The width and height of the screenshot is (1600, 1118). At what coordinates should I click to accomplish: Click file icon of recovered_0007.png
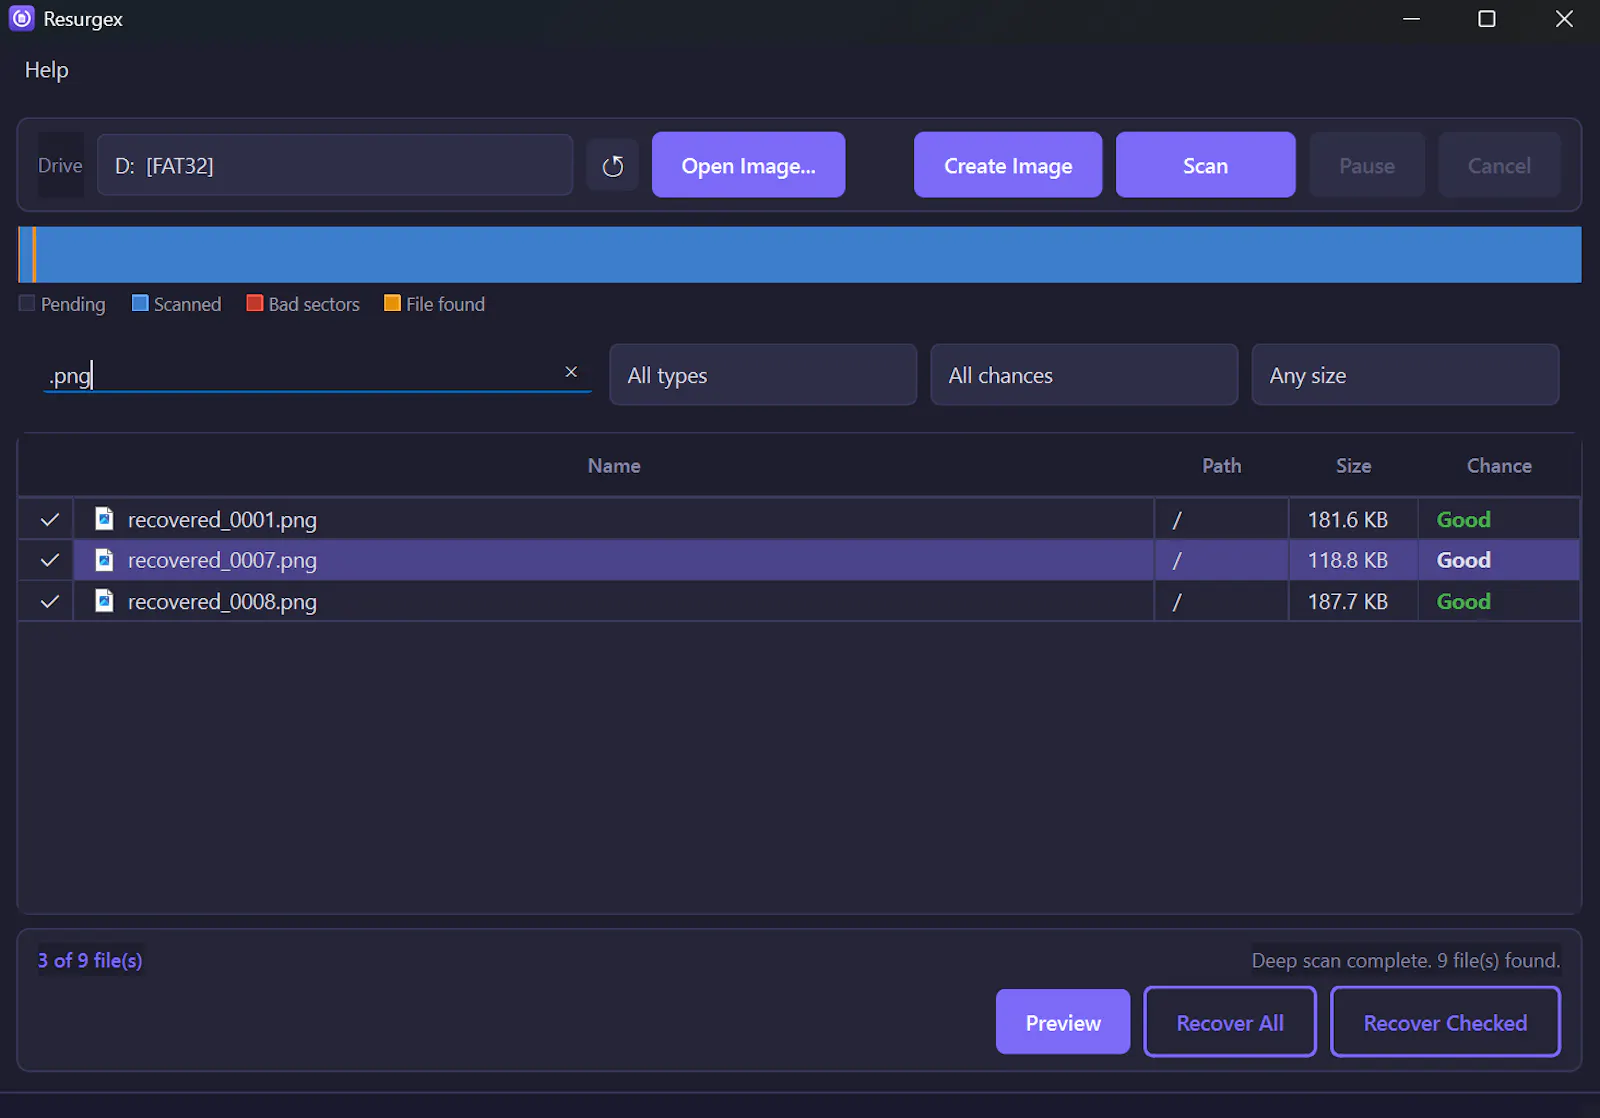[x=104, y=560]
